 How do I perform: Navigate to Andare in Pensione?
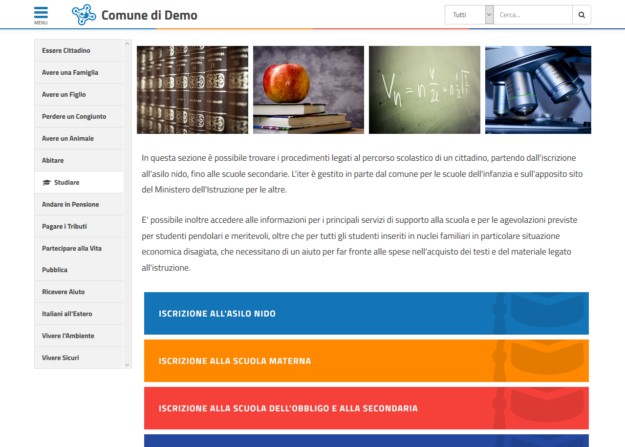tap(70, 204)
